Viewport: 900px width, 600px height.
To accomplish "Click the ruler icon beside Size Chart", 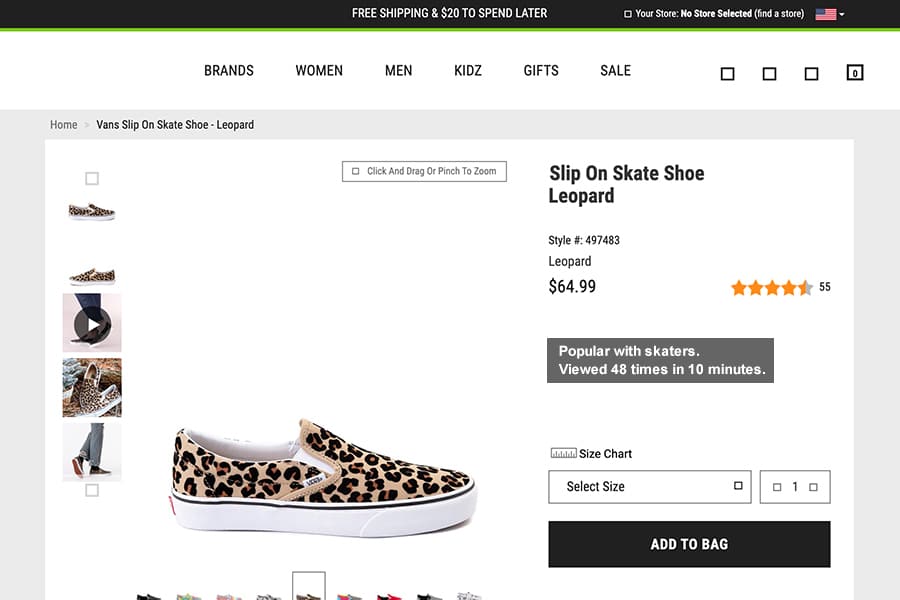I will tap(563, 454).
